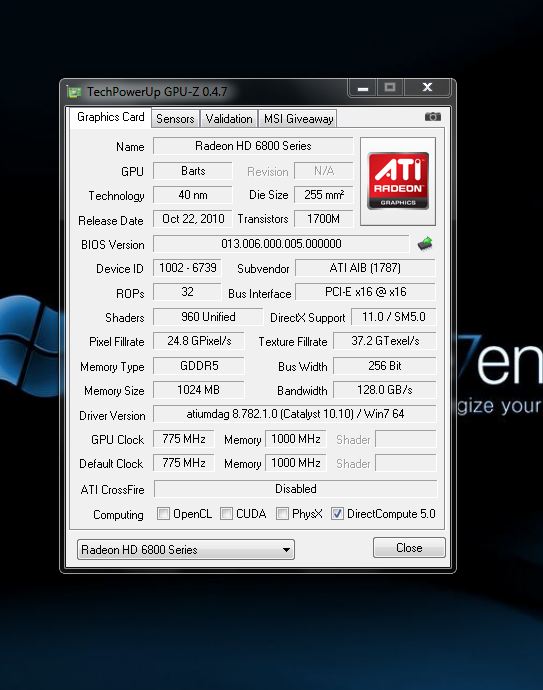Click the TechPowerUp GPU-Z 0.4.7 window title
The height and width of the screenshot is (690, 543).
tap(157, 92)
